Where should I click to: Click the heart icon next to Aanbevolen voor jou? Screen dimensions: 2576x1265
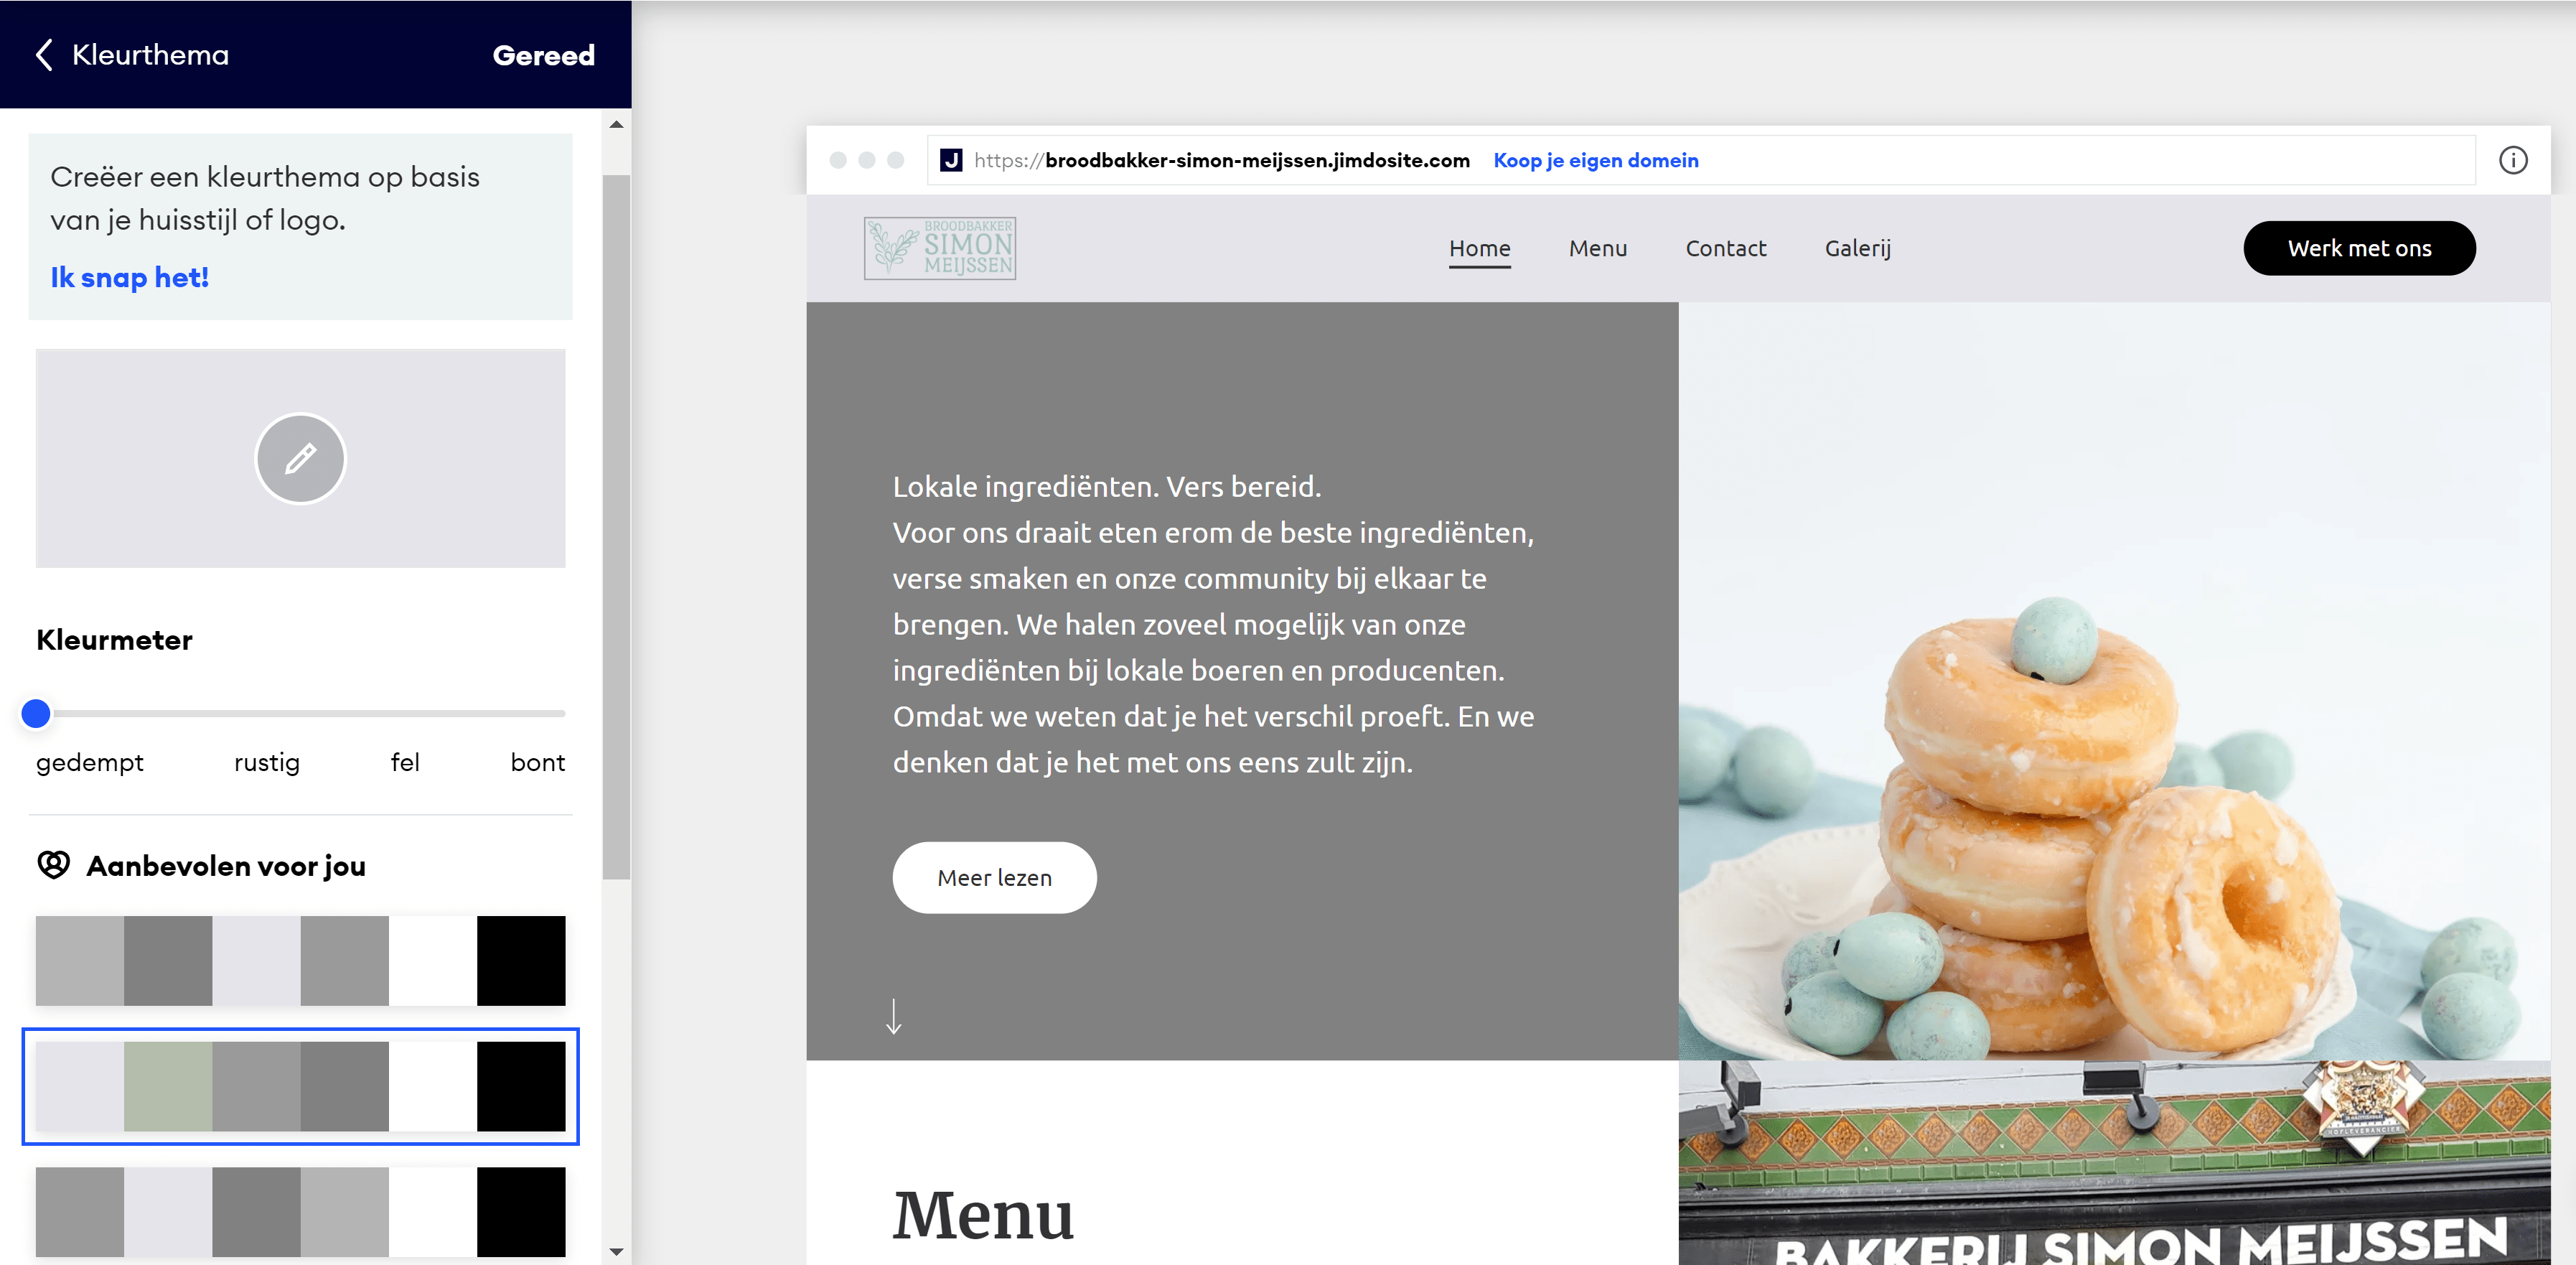54,864
